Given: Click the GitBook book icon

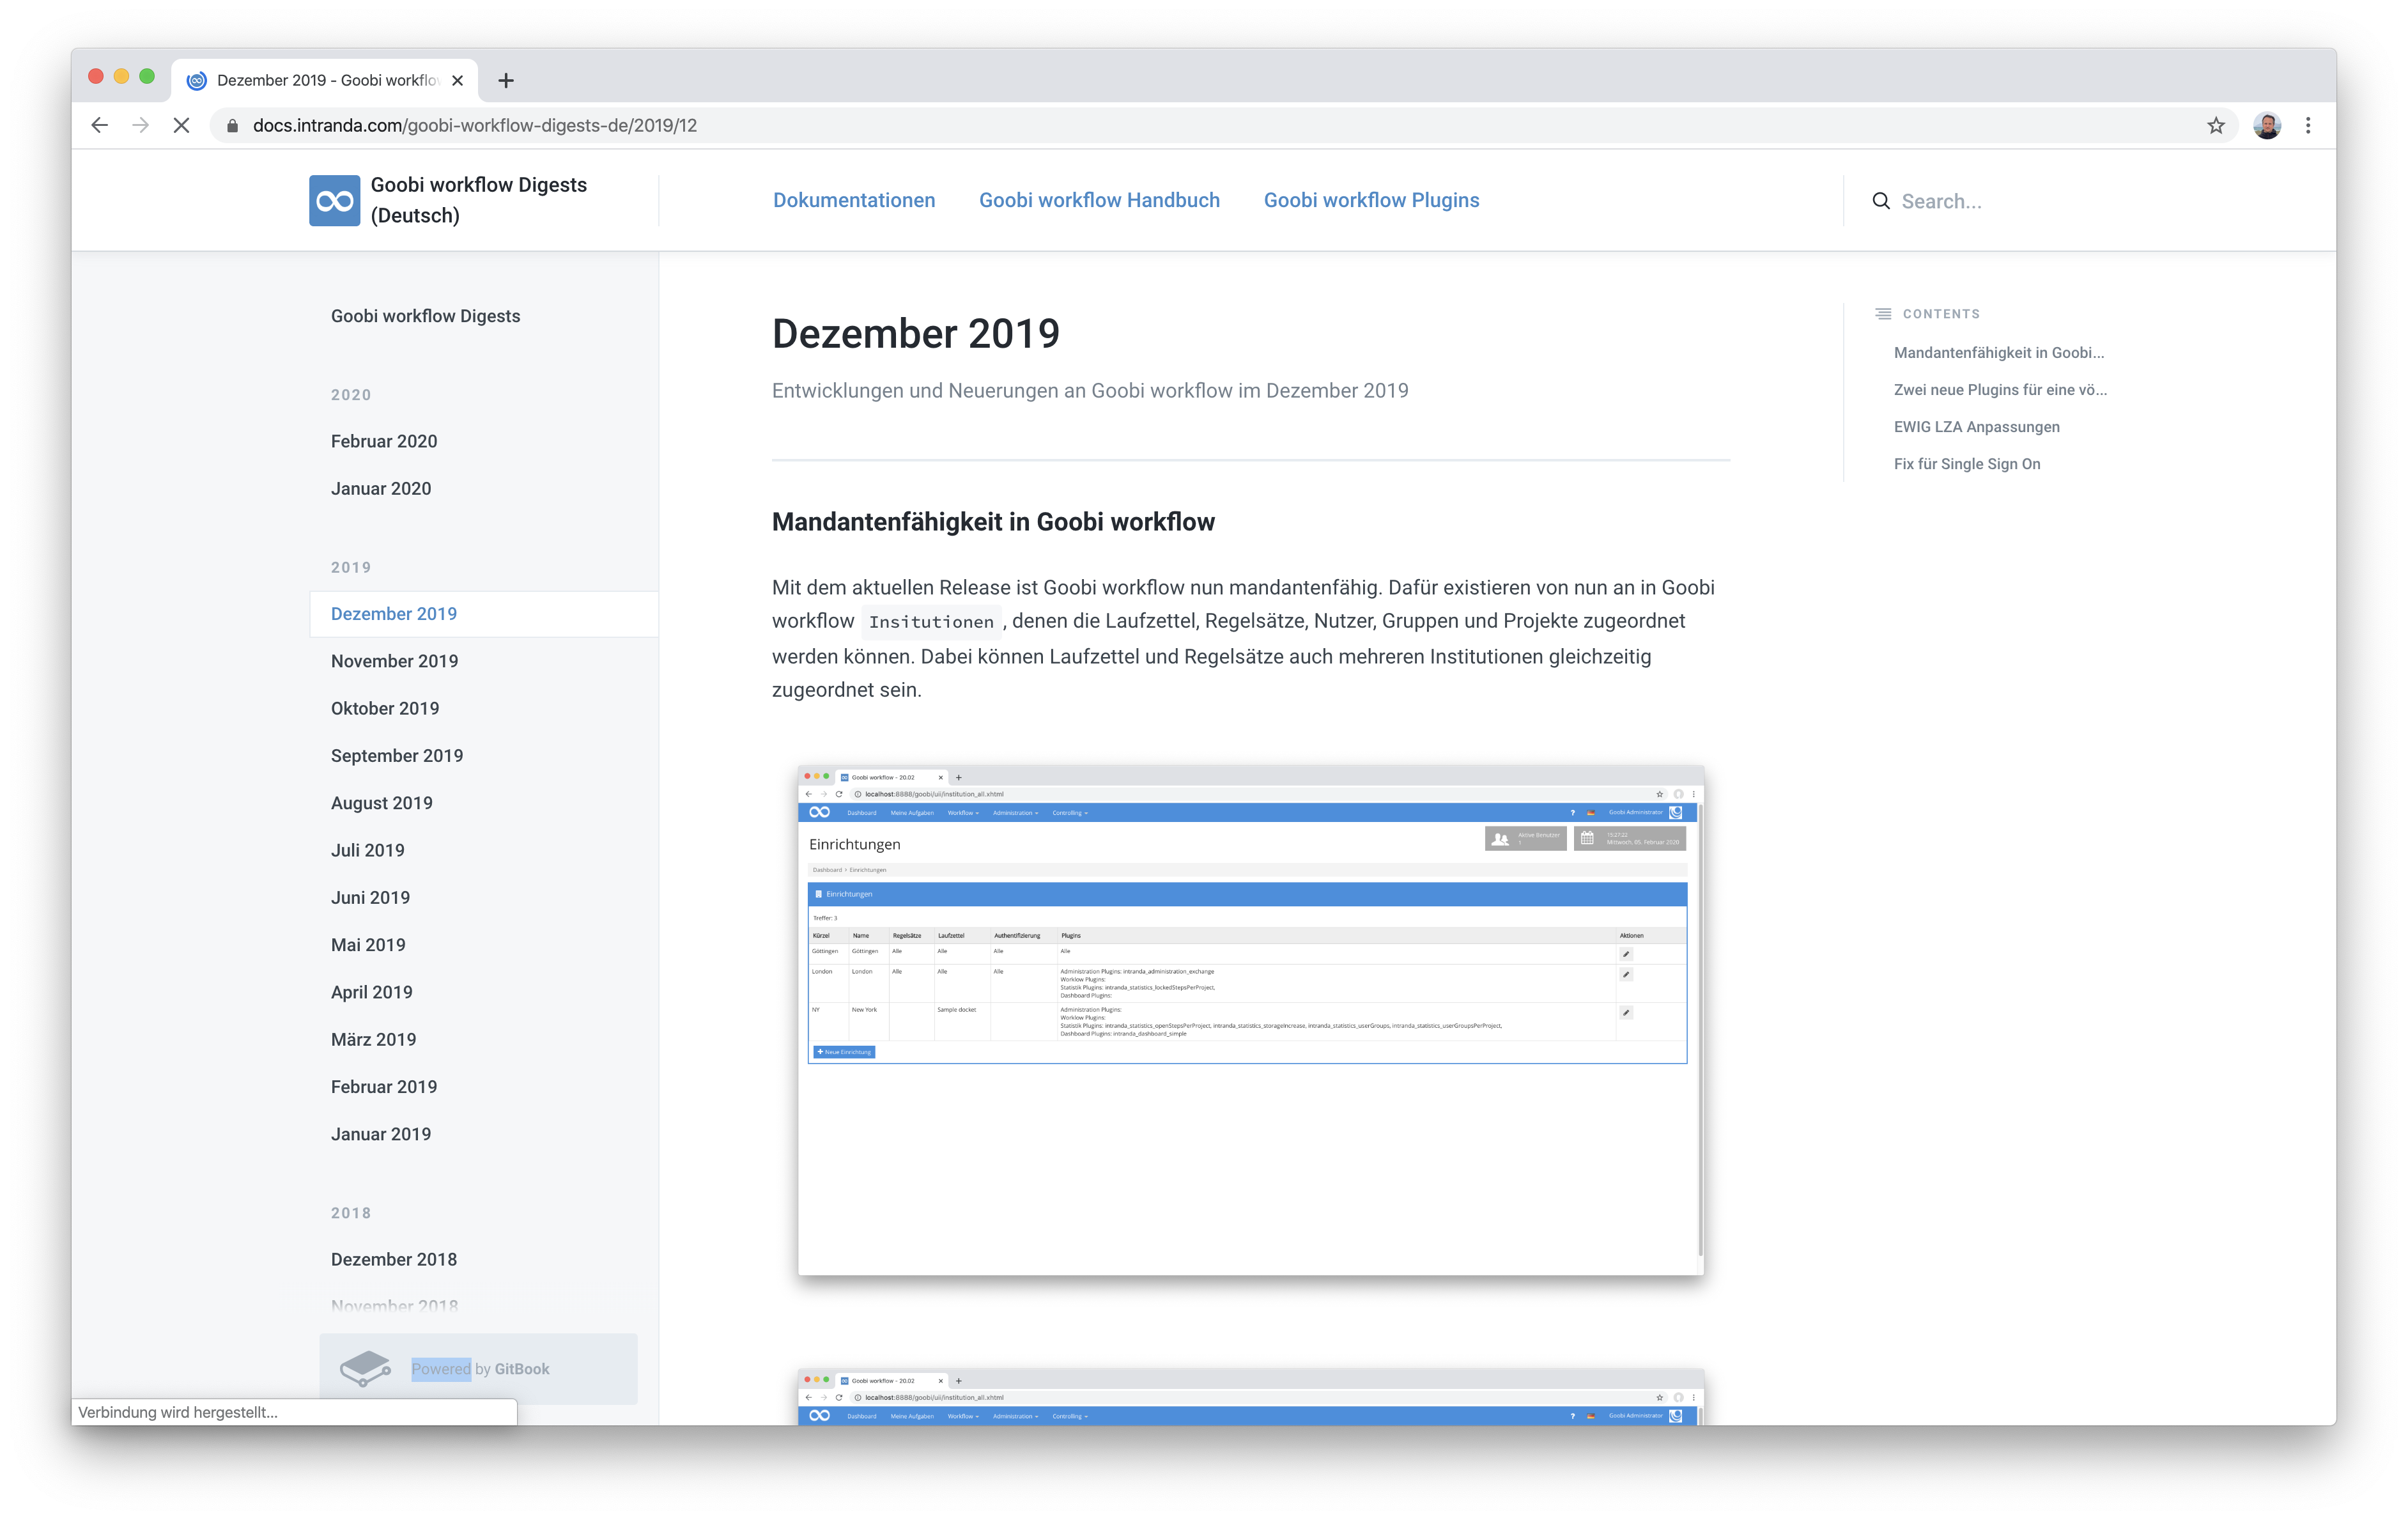Looking at the screenshot, I should [x=365, y=1368].
